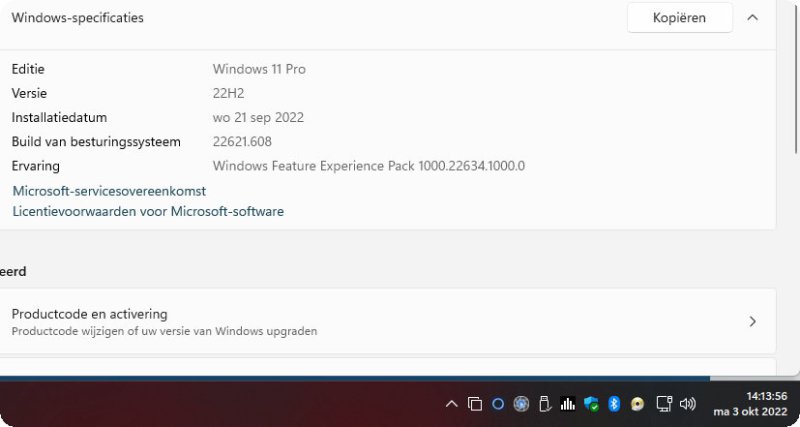
Task: Click the blue circle tray icon
Action: point(498,404)
